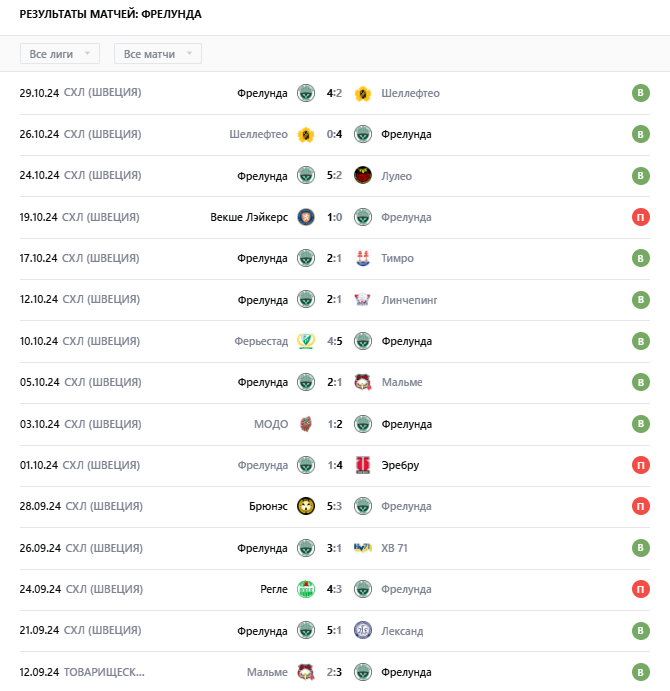Screen dimensions: 670x691
Task: Open the Регле team link
Action: (x=273, y=589)
